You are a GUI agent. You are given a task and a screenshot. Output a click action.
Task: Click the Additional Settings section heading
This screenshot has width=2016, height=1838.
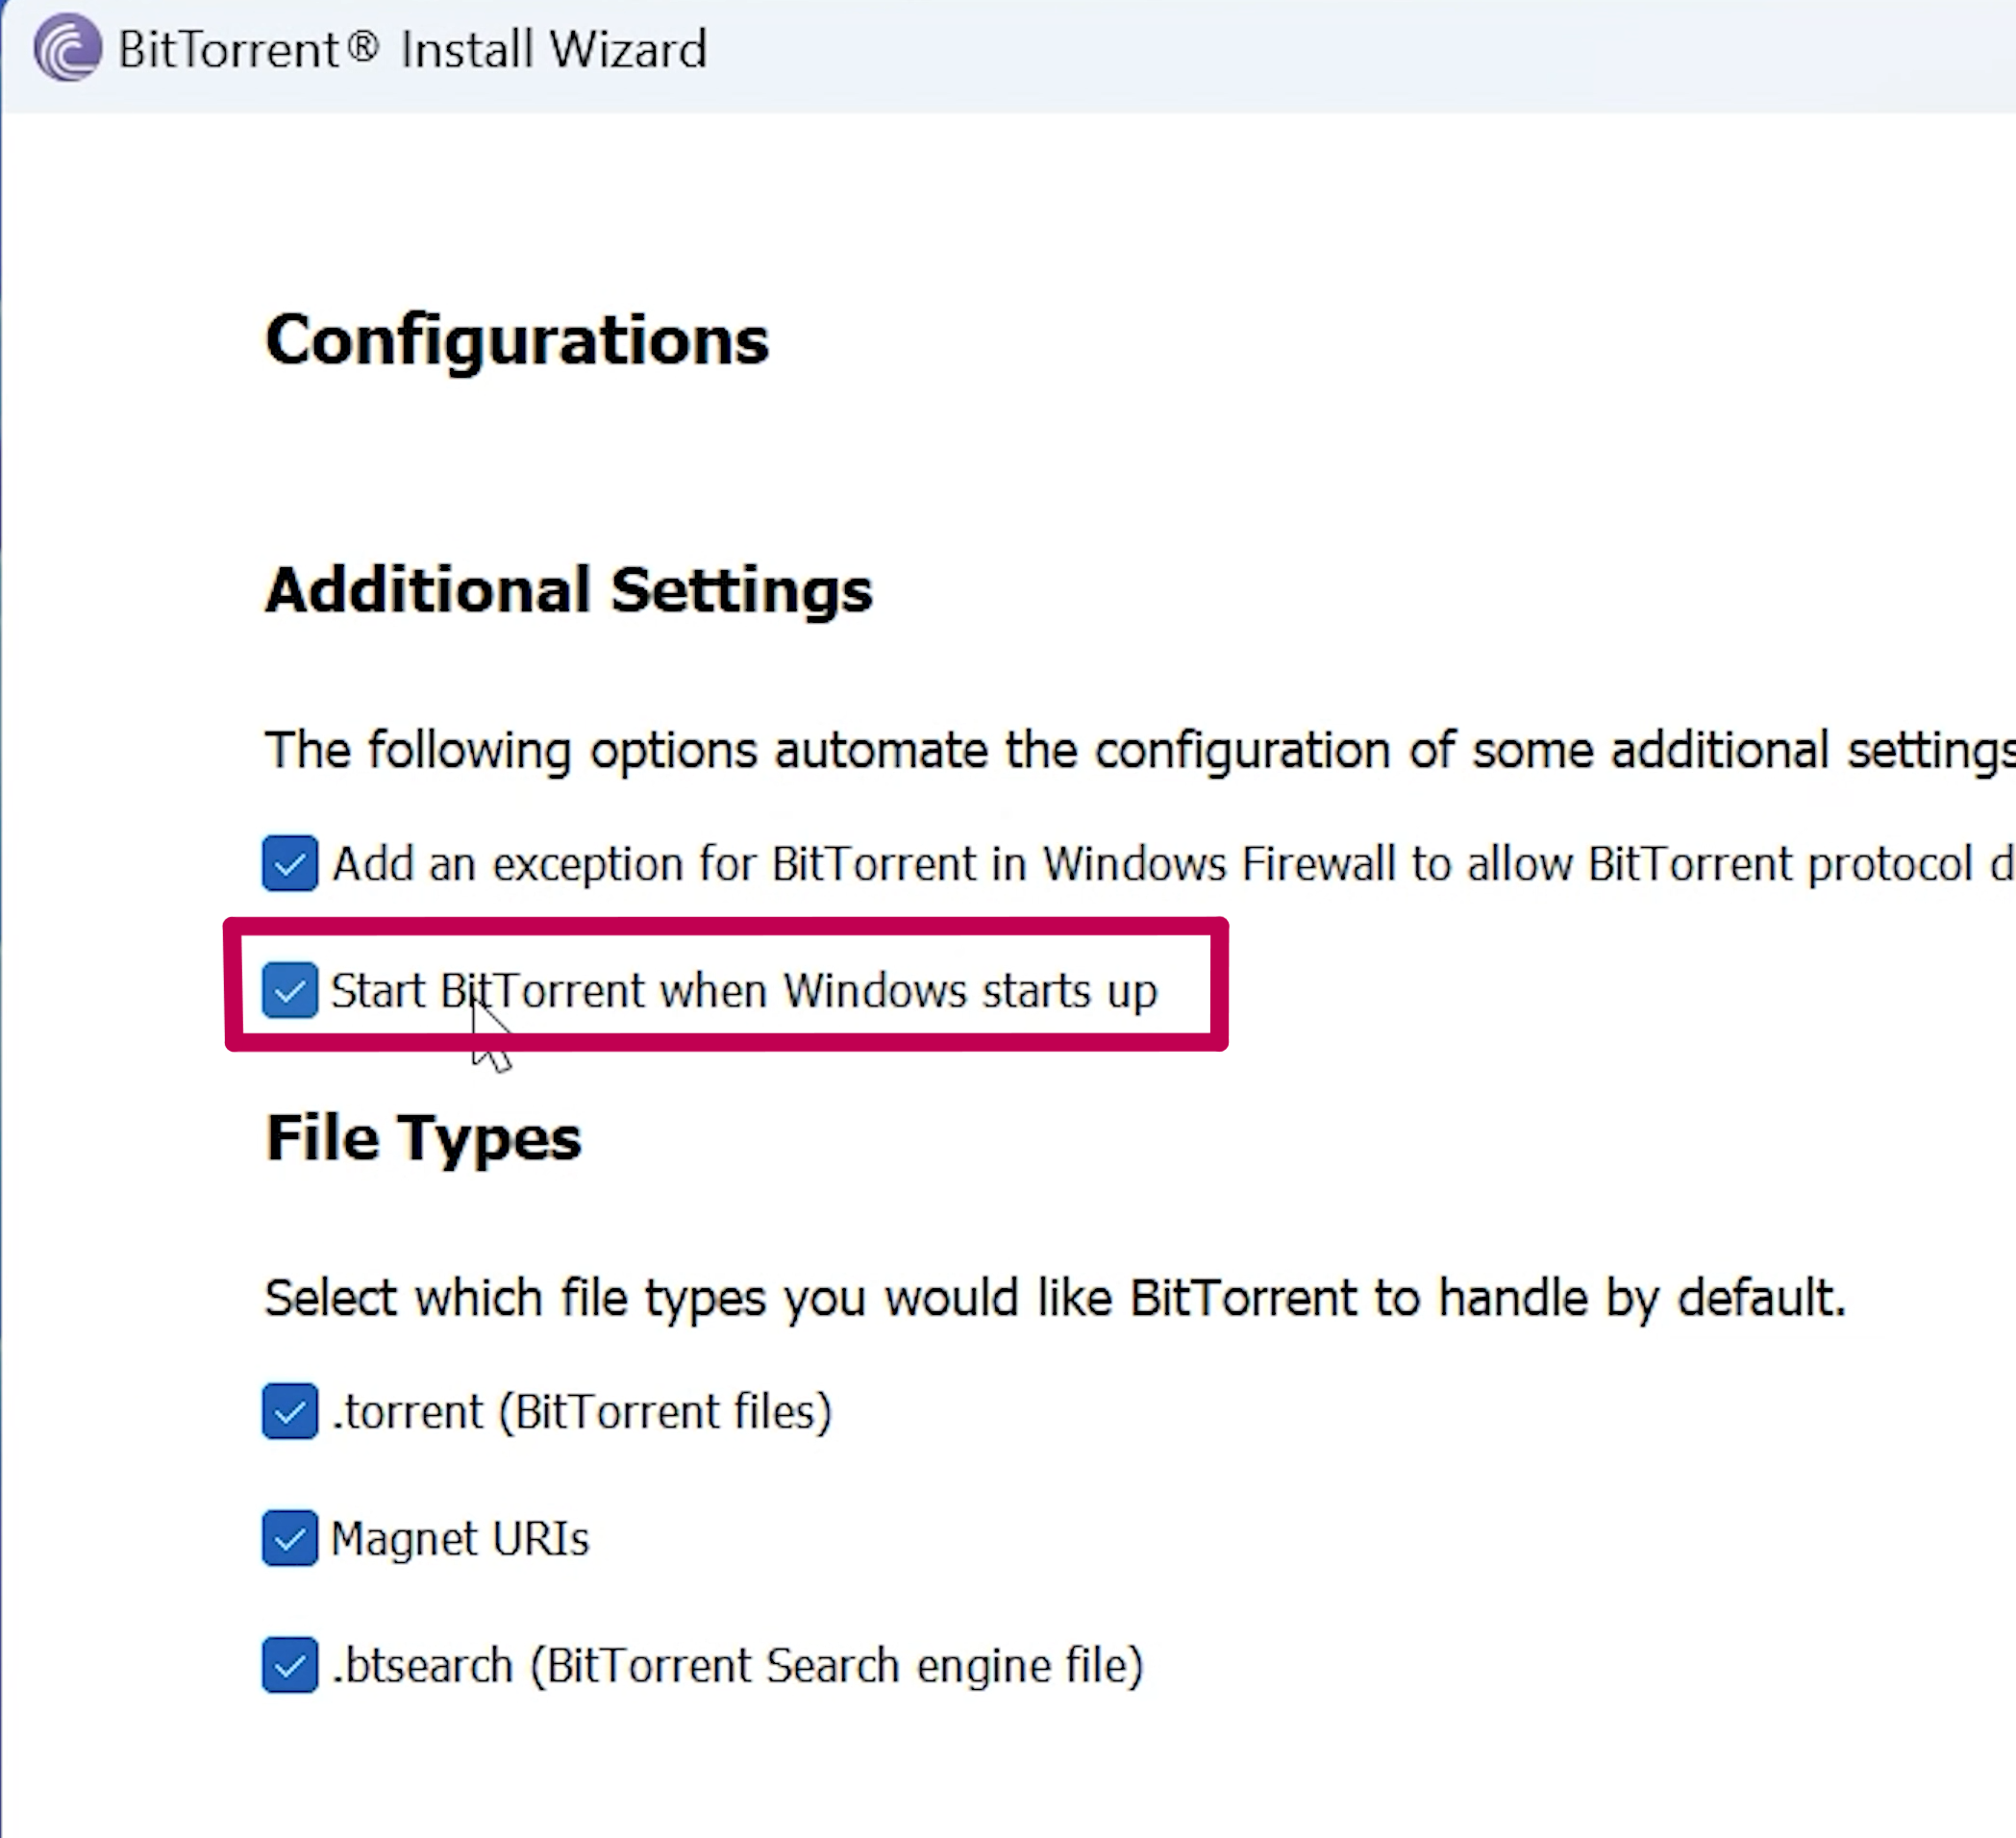click(x=569, y=591)
